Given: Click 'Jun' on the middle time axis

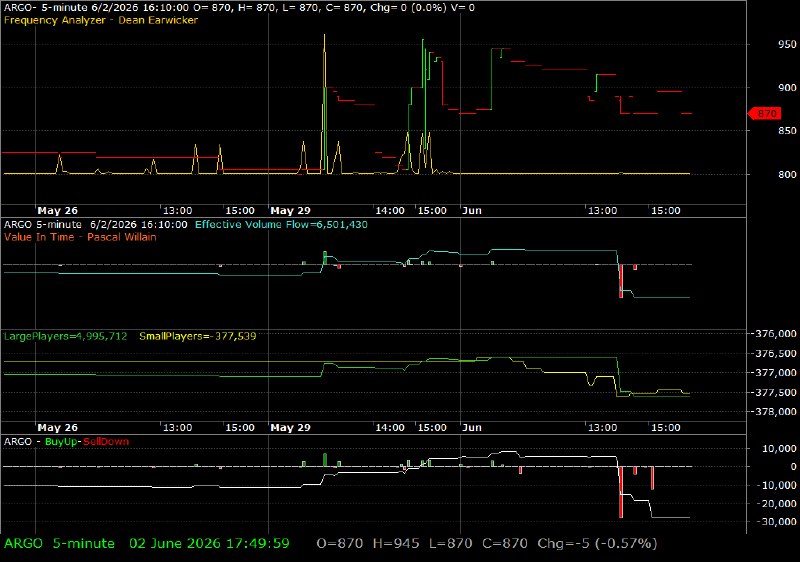Looking at the screenshot, I should 472,427.
